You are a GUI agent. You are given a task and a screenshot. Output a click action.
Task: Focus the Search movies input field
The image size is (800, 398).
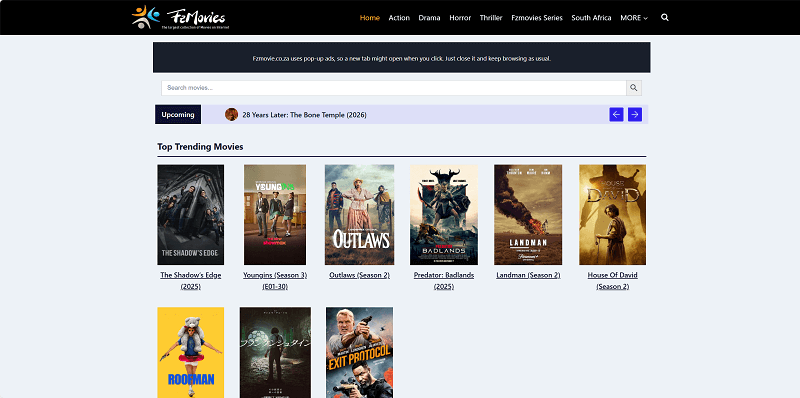(394, 88)
